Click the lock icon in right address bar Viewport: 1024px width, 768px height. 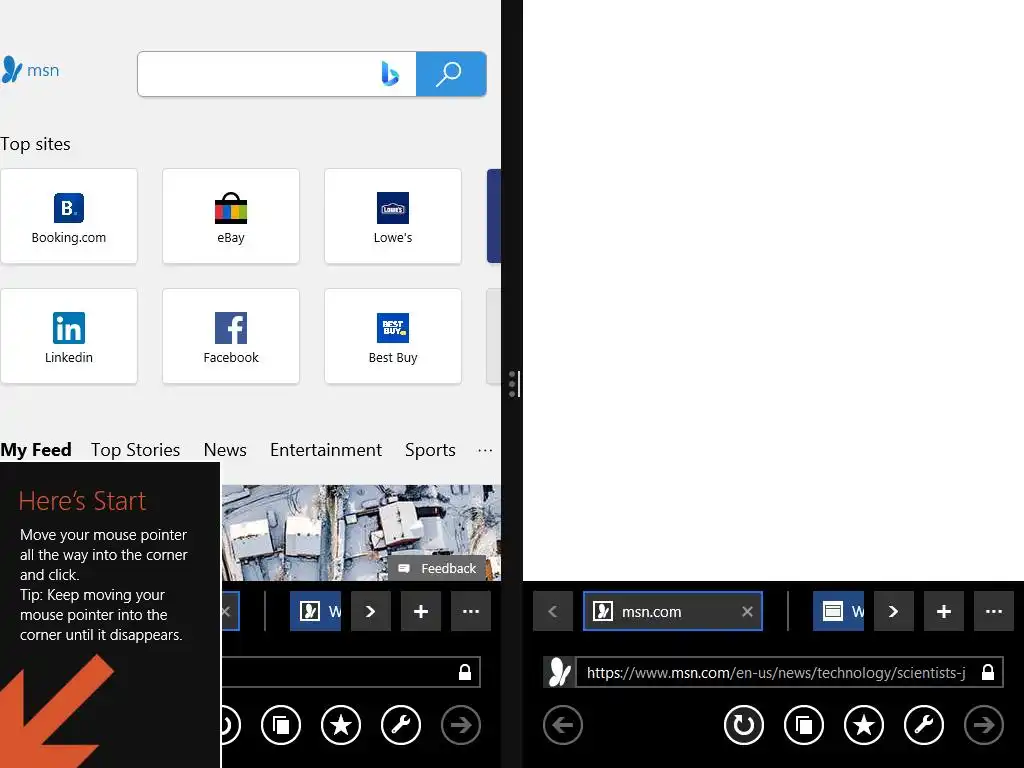click(x=988, y=672)
